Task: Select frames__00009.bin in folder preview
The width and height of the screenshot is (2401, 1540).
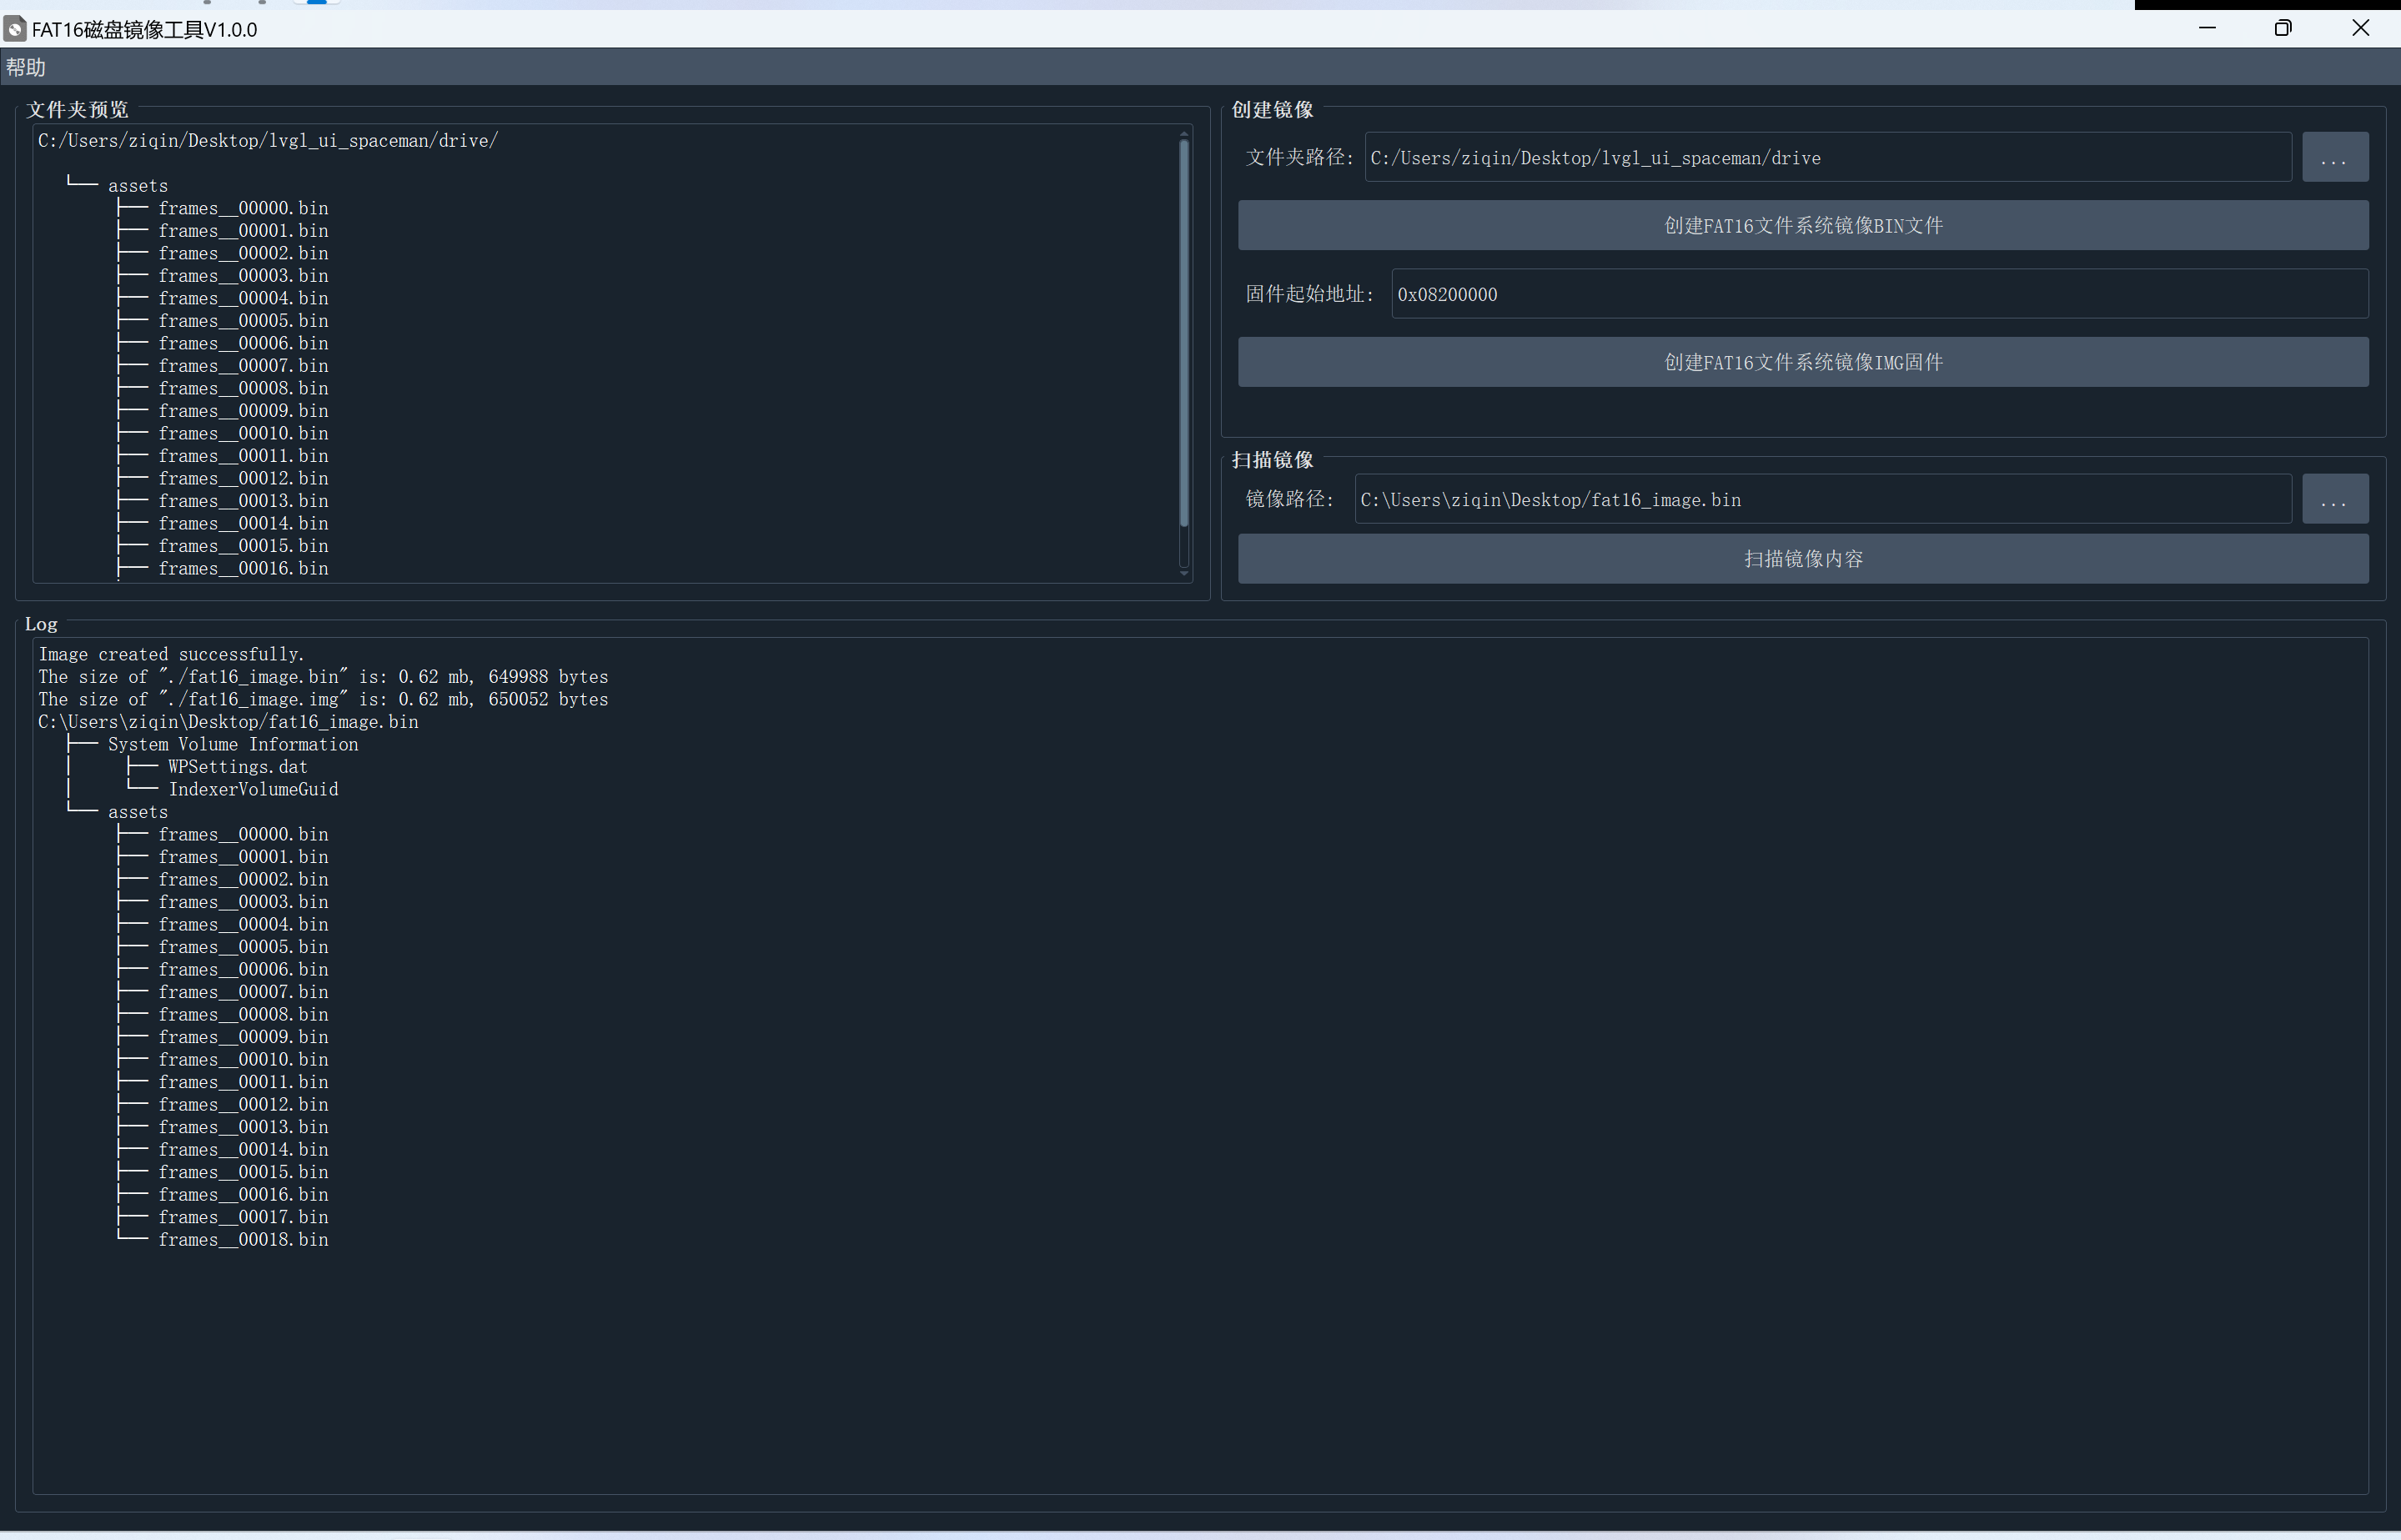Action: pos(243,411)
